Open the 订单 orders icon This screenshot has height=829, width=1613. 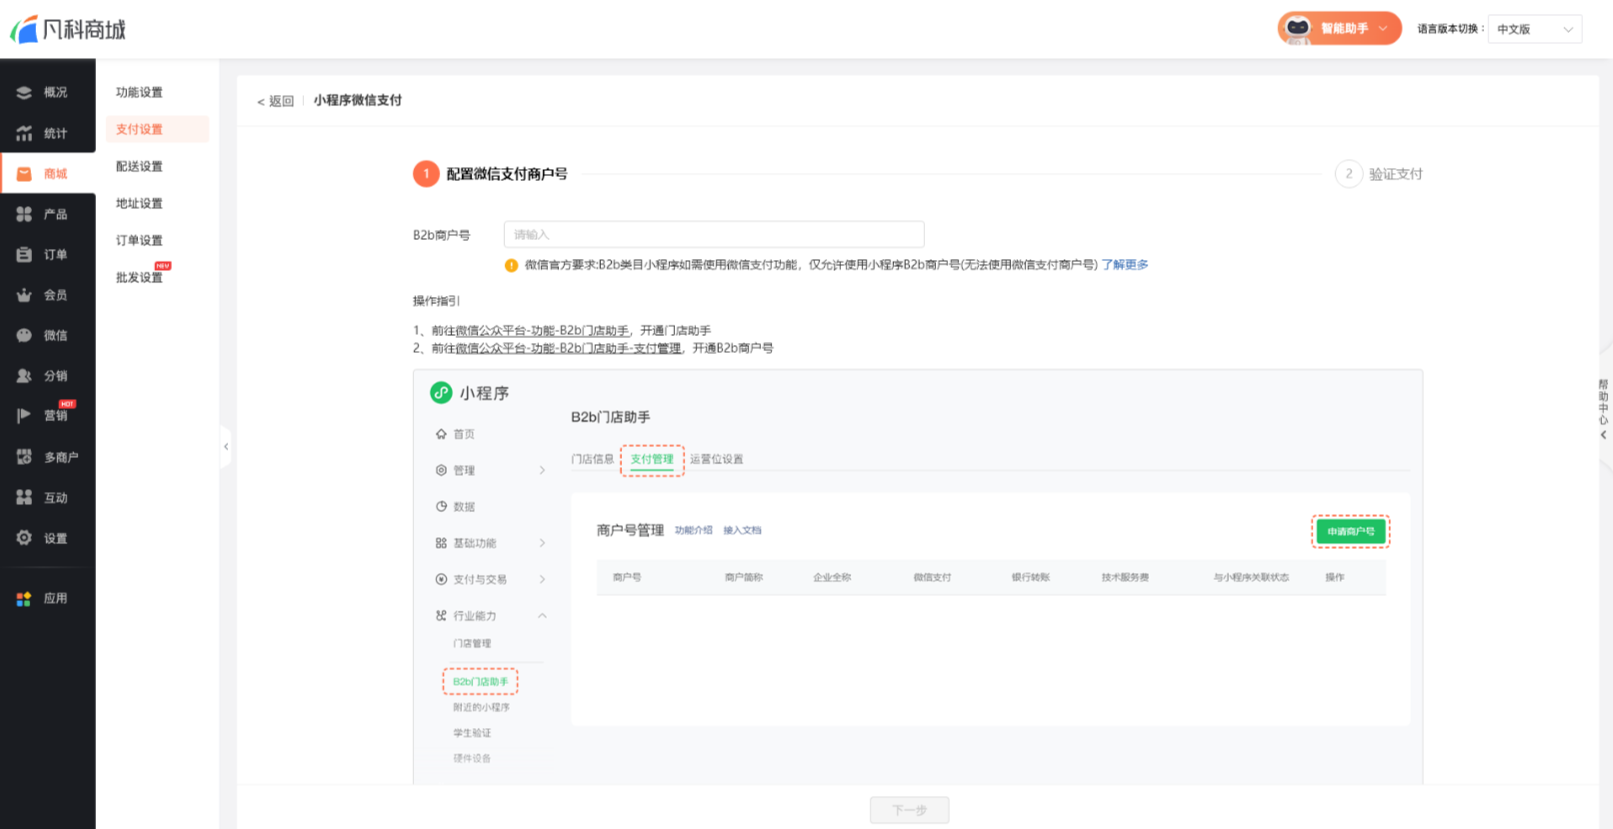(24, 255)
